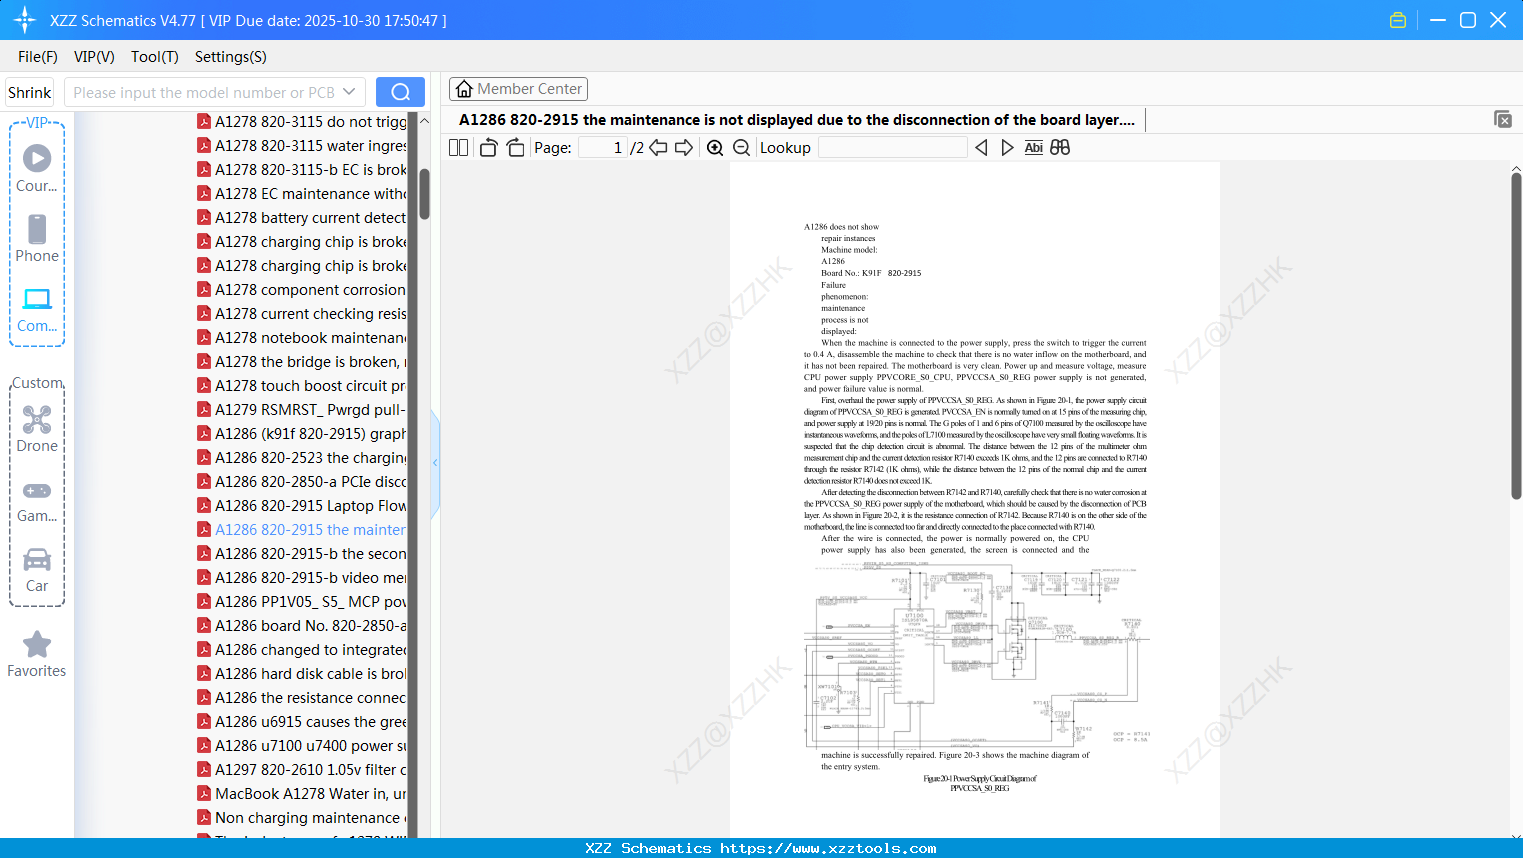This screenshot has width=1523, height=858.
Task: Zoom in on the document
Action: click(x=715, y=148)
